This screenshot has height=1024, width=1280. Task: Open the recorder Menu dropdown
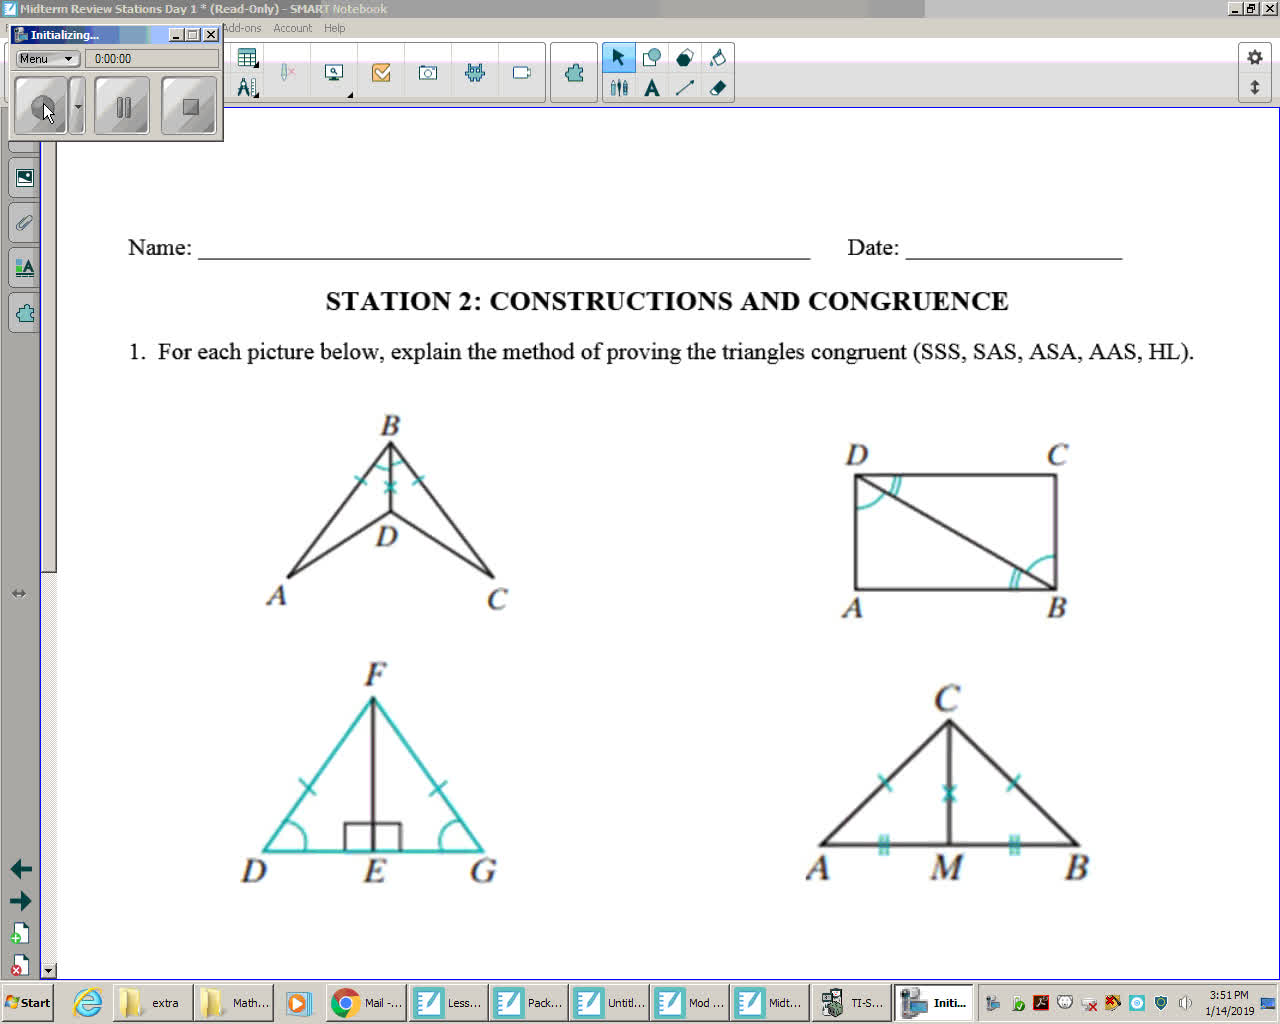[x=47, y=59]
